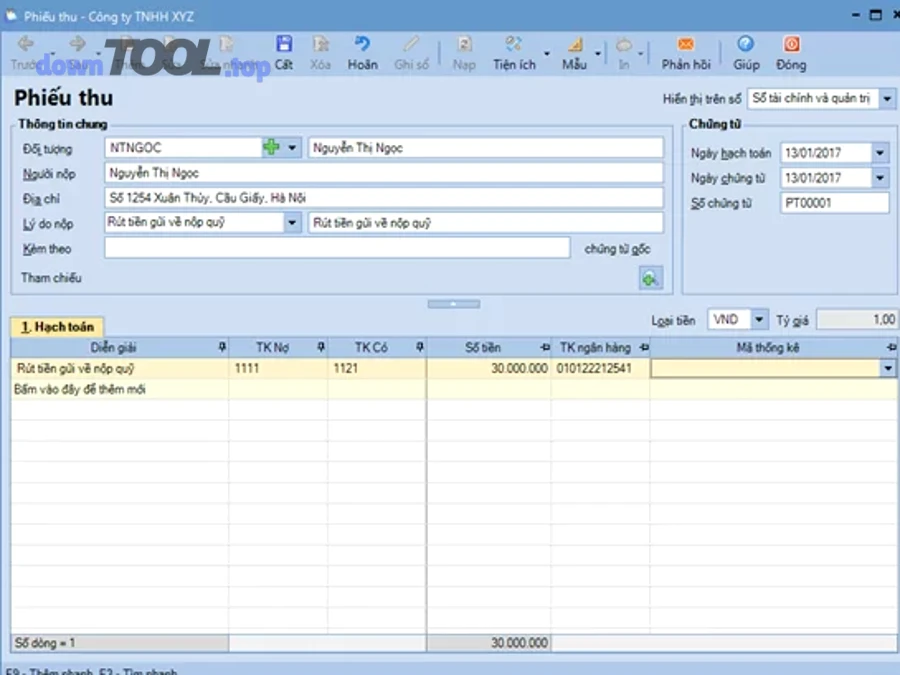The height and width of the screenshot is (675, 900).
Task: Collapse the general info panel bar
Action: [453, 304]
